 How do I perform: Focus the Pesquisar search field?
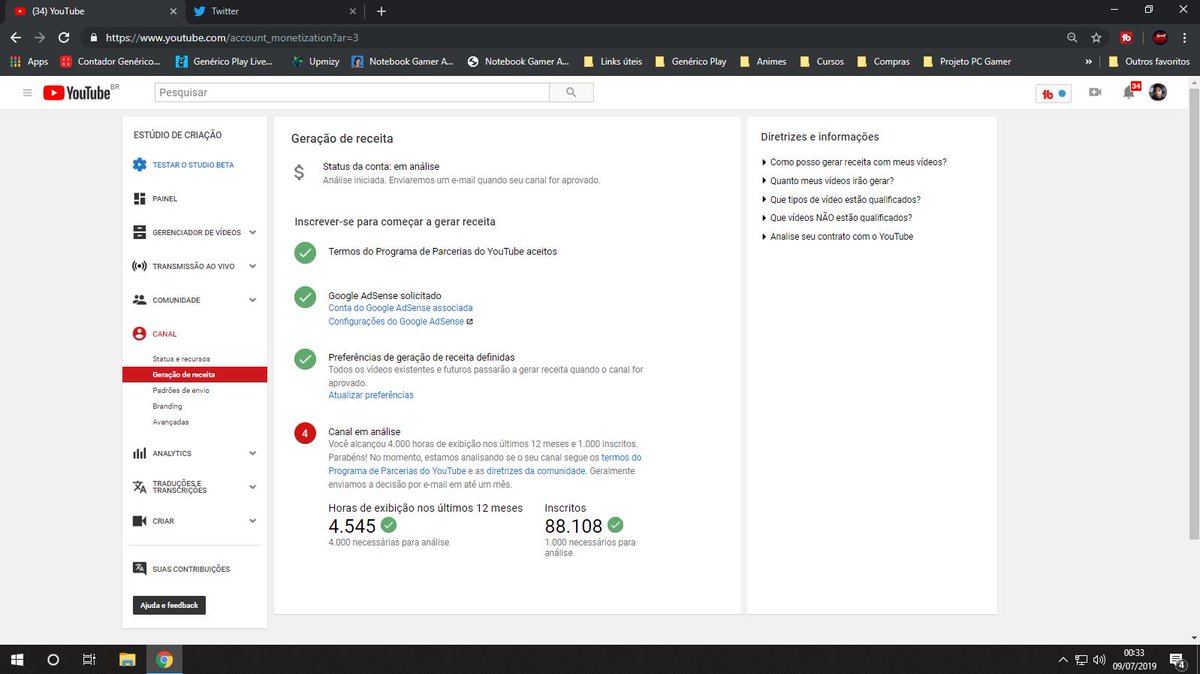(352, 92)
